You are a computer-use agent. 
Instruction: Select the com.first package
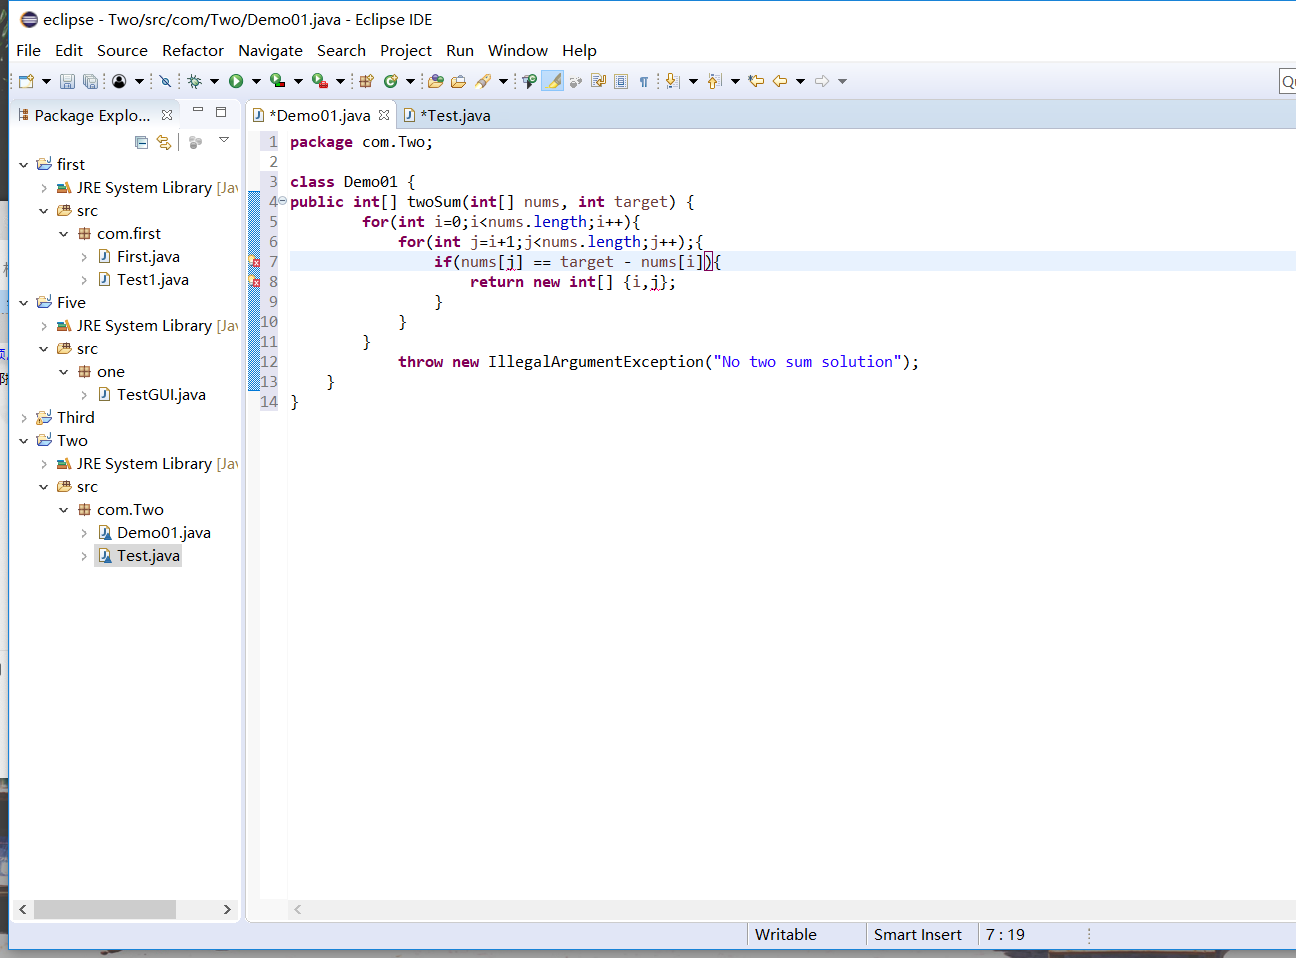pyautogui.click(x=129, y=234)
